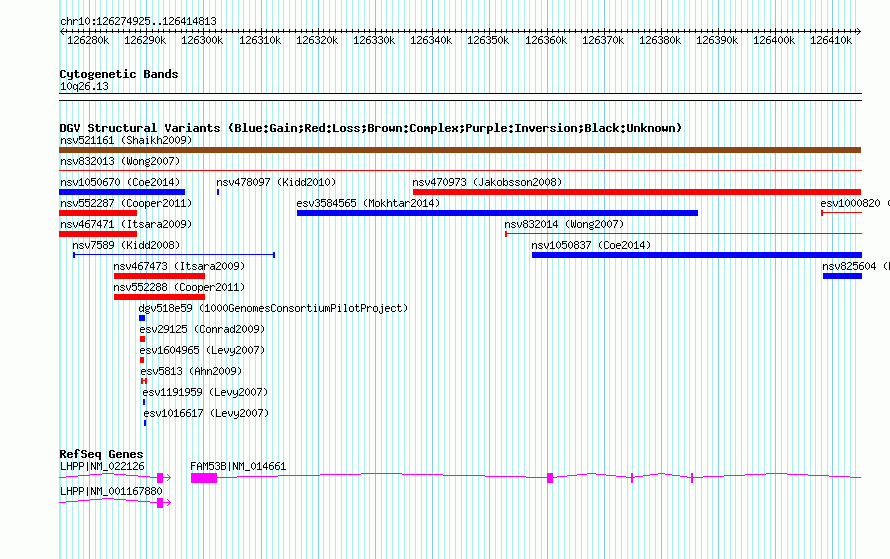Click the 10q26.13 cytogenetic band label

pos(84,86)
